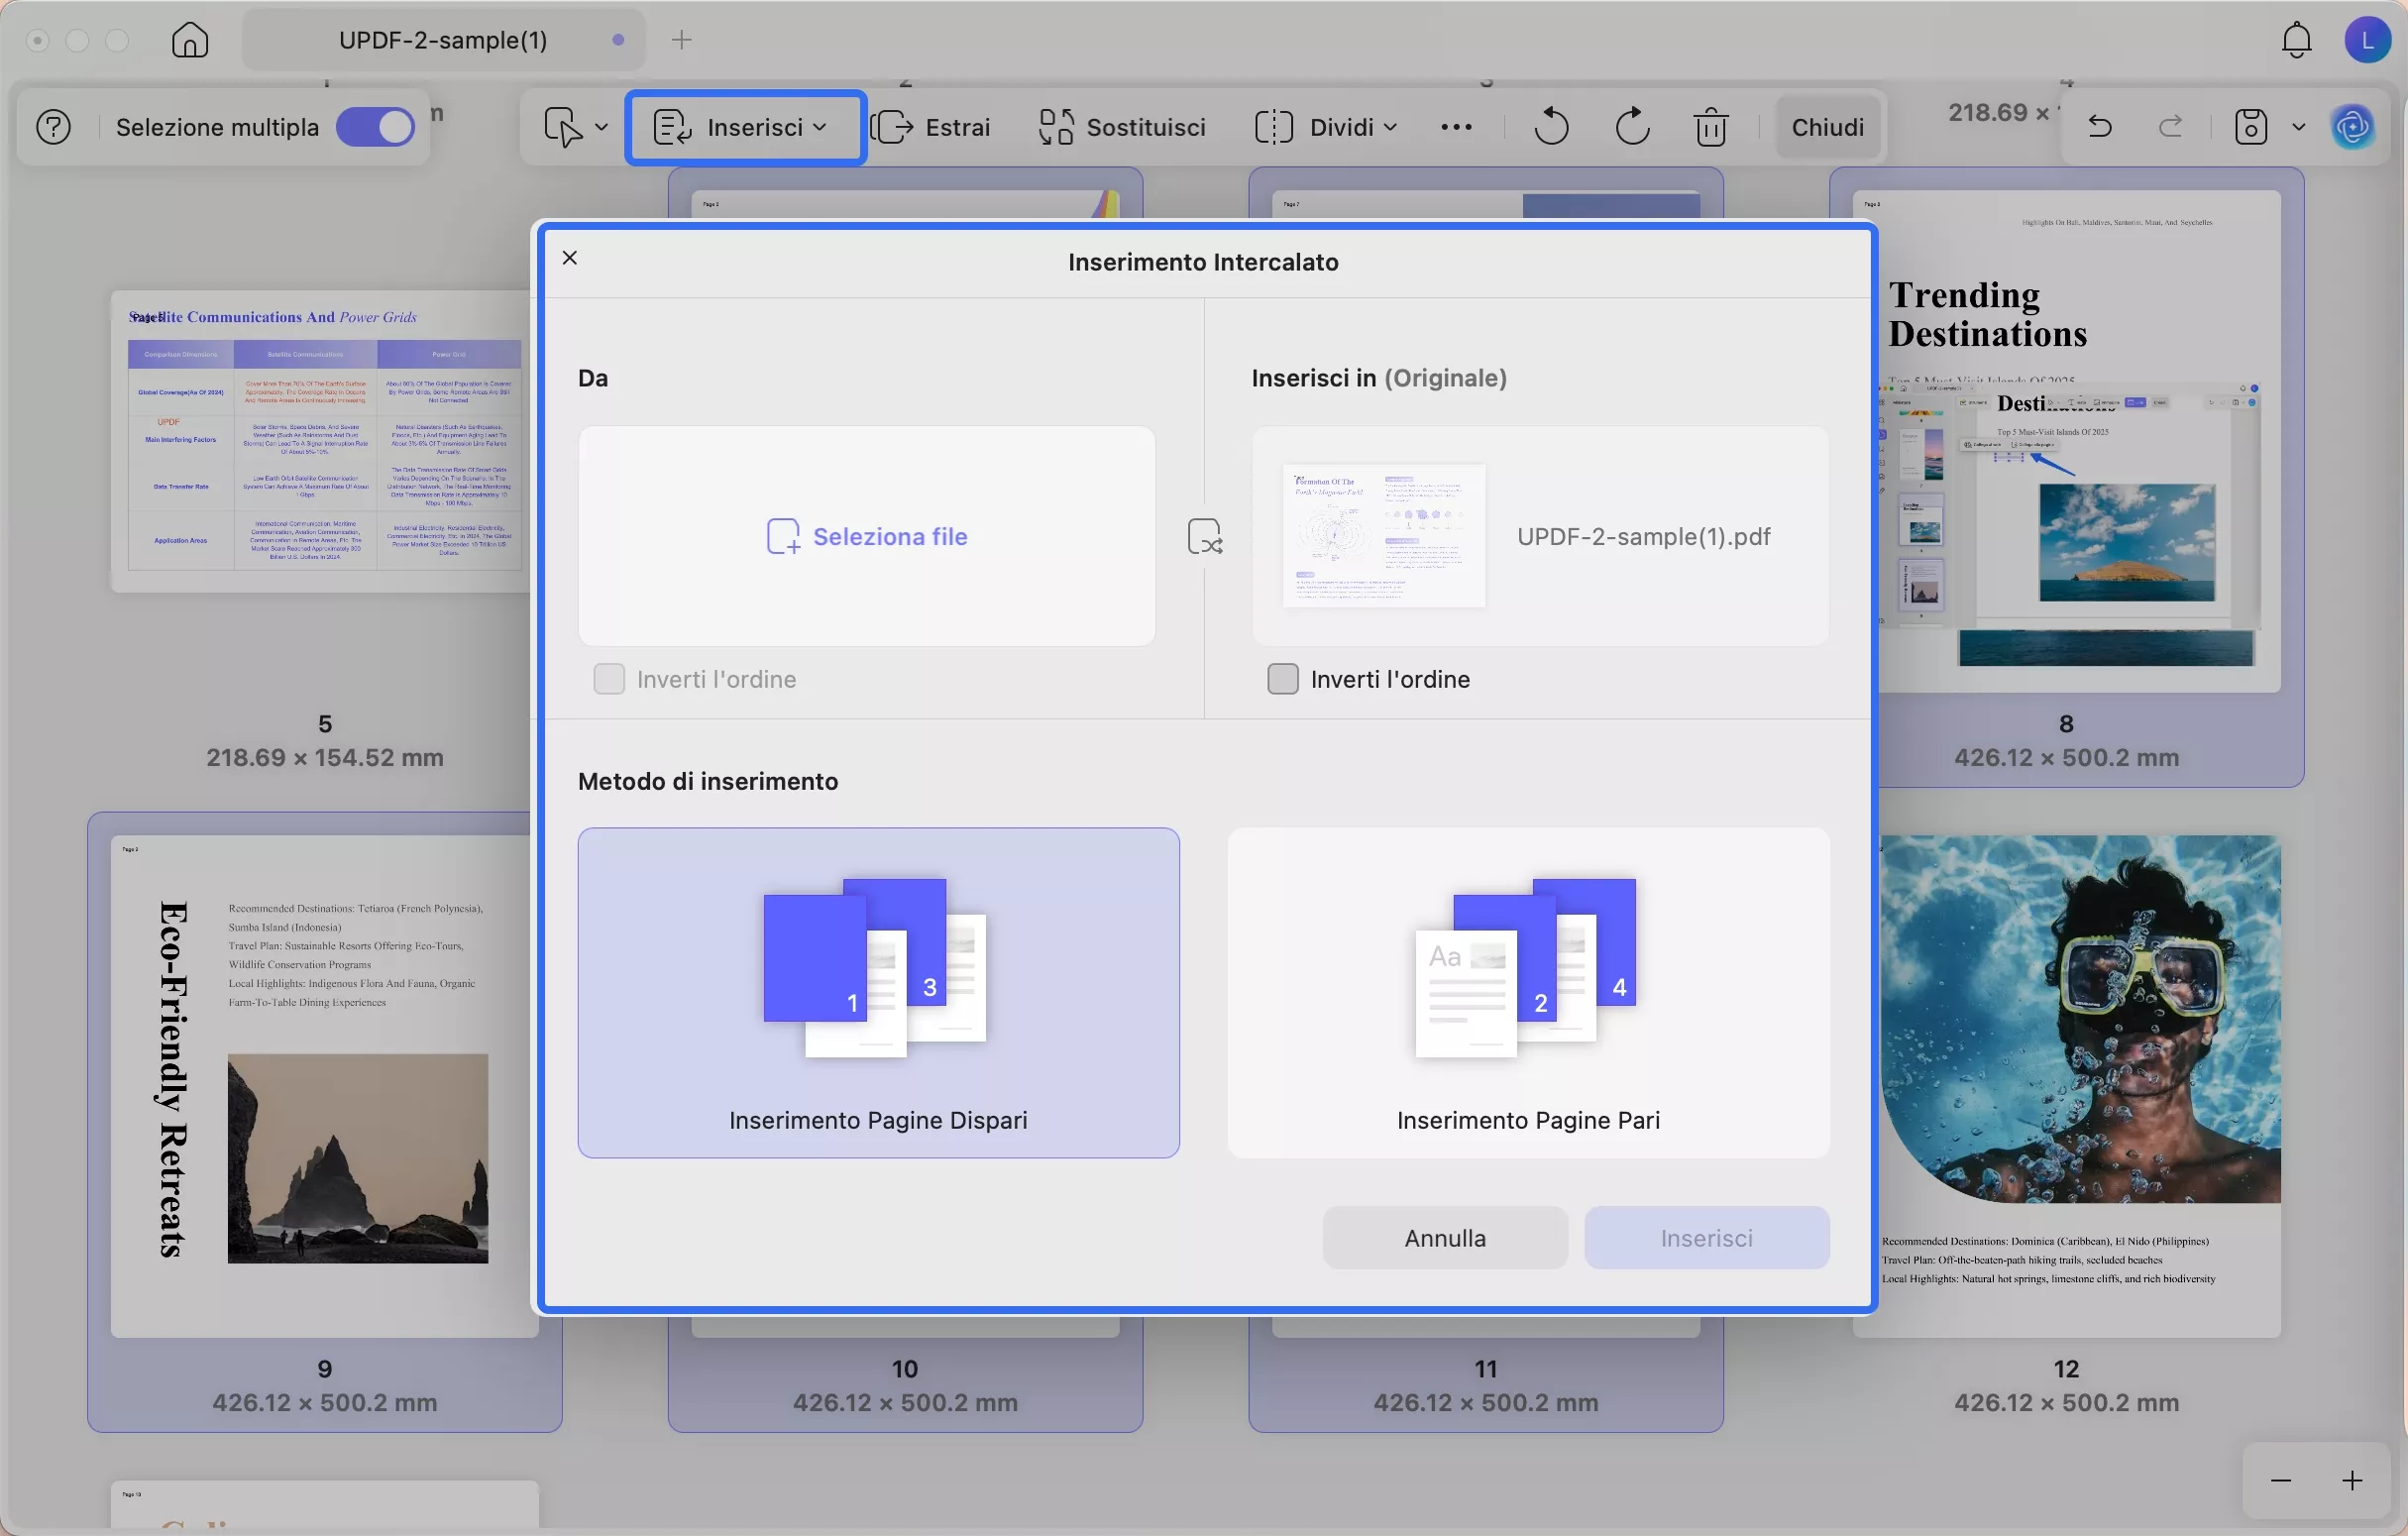Click the swap files icon in the dialog
2408x1536 pixels.
click(x=1205, y=536)
